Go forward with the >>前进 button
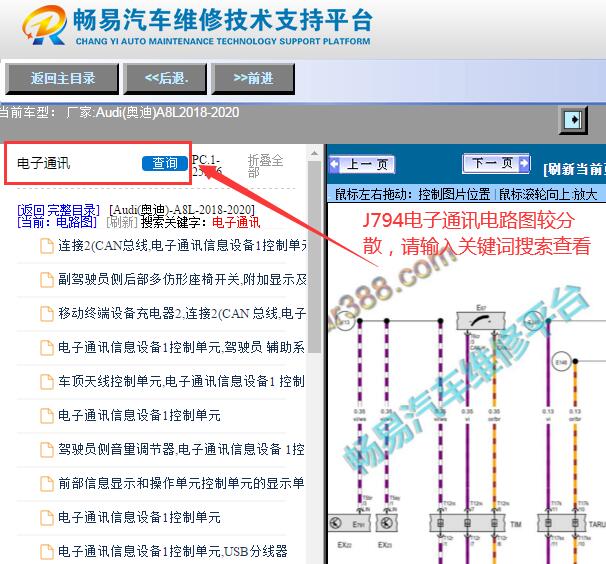Screen dimensions: 606x564 click(x=253, y=78)
